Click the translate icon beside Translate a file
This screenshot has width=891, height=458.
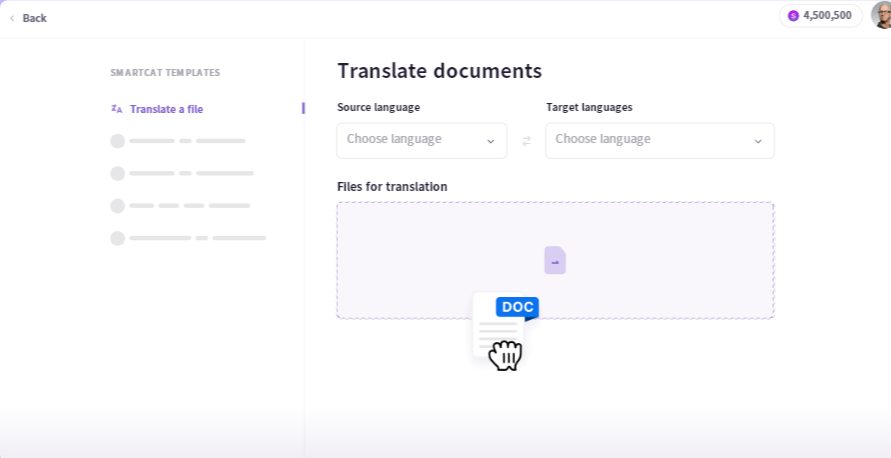coord(117,109)
